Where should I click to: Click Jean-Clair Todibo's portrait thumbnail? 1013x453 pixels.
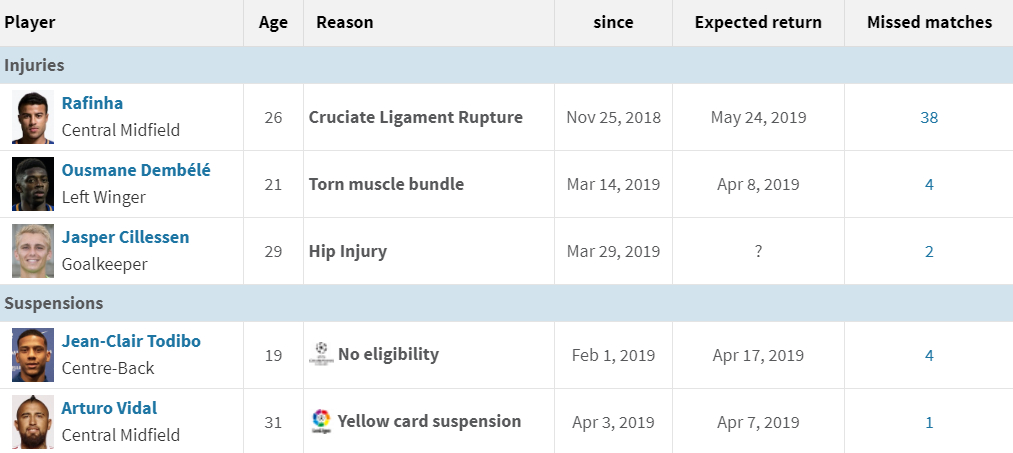point(33,355)
